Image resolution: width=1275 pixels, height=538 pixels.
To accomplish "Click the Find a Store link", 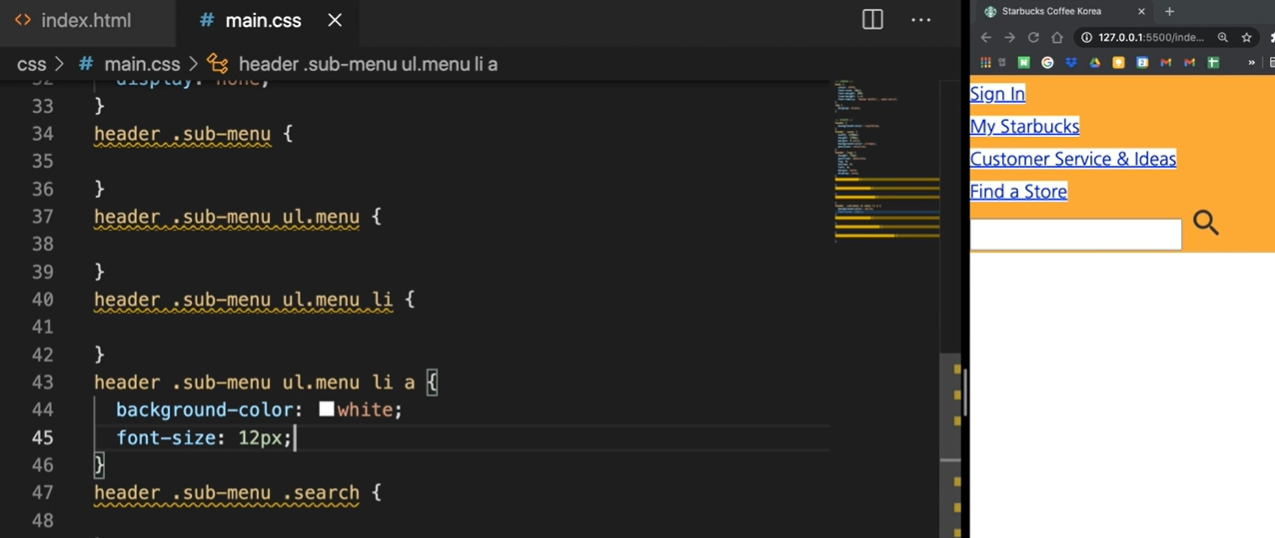I will click(x=1018, y=191).
